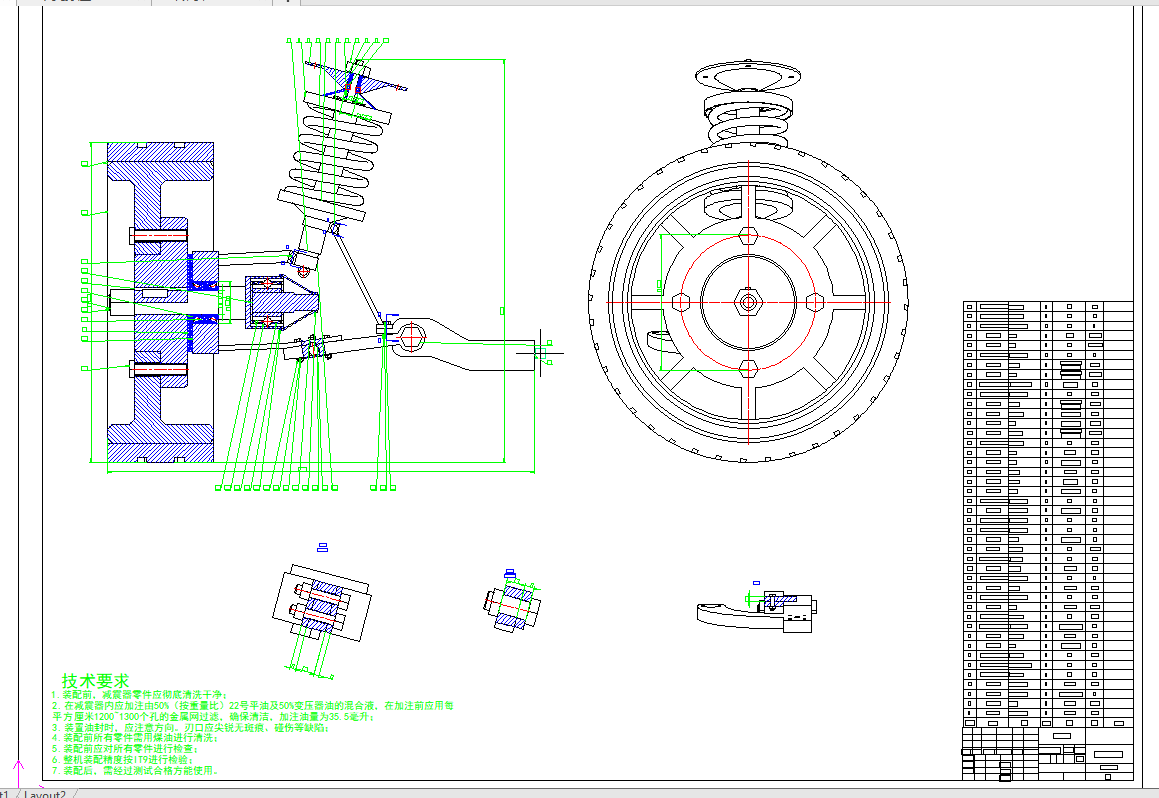Click the center hex nut of the wheel hub

pos(747,300)
